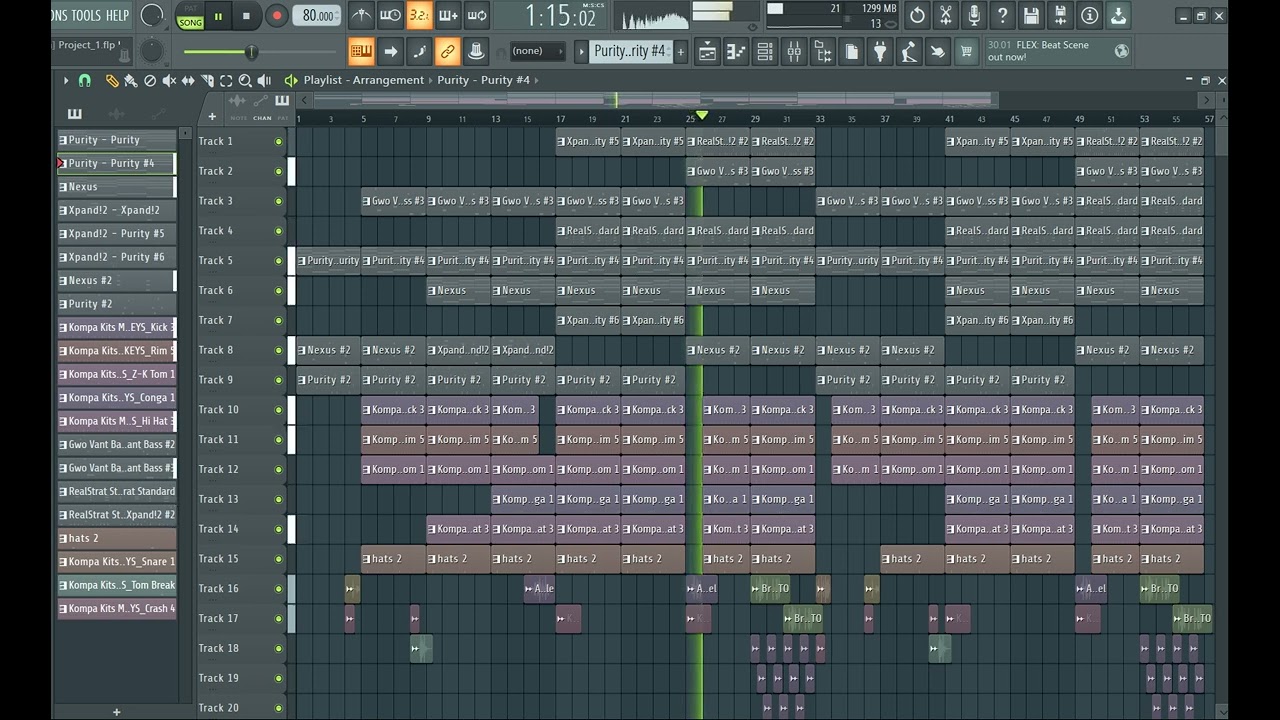The width and height of the screenshot is (1280, 720).
Task: Expand Purity - Purity #4 breadcrumb
Action: [484, 80]
